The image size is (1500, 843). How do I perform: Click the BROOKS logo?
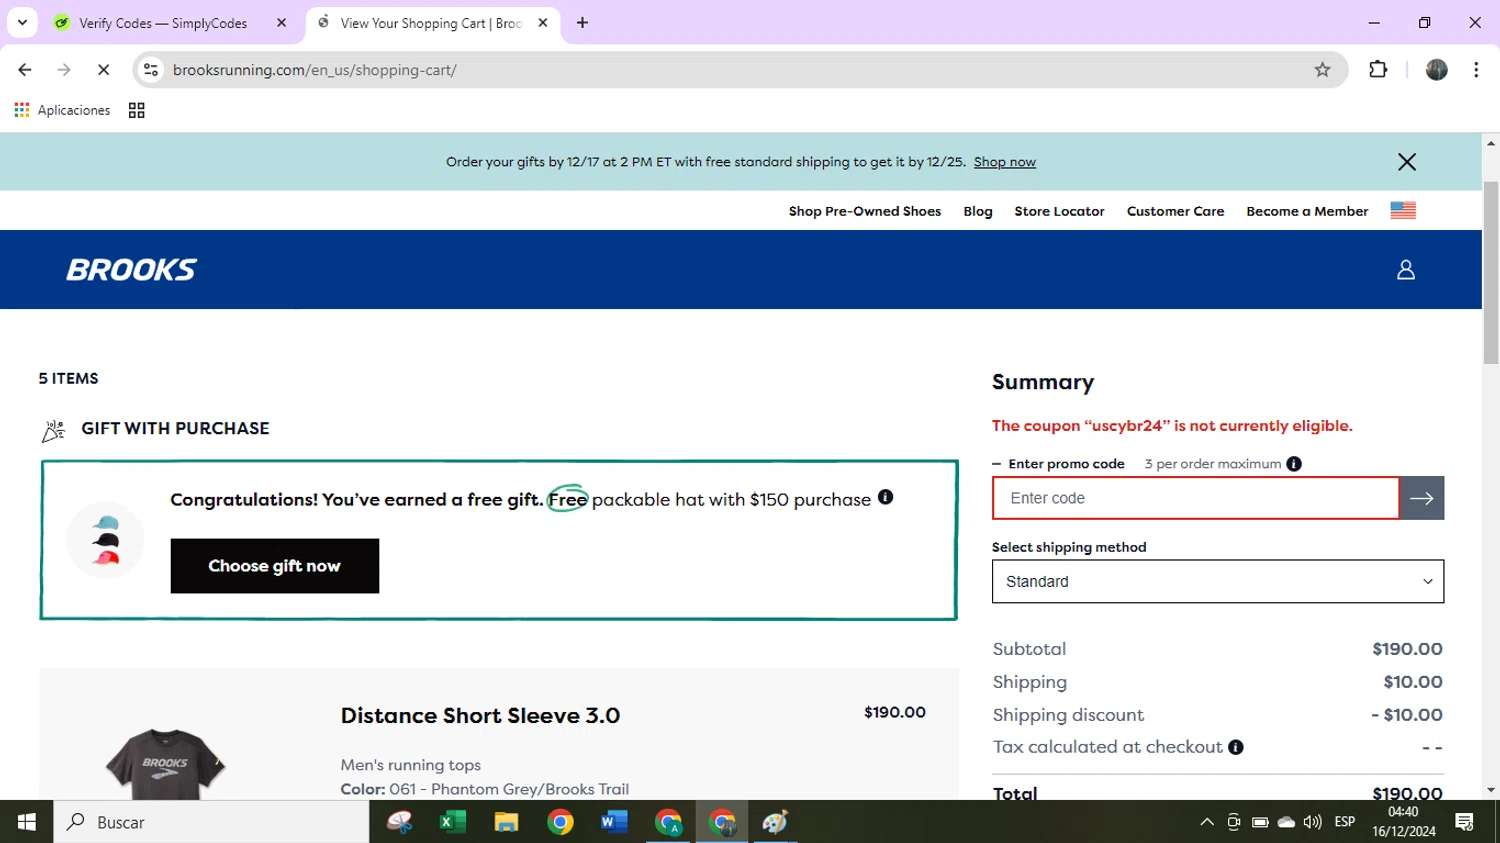point(131,270)
